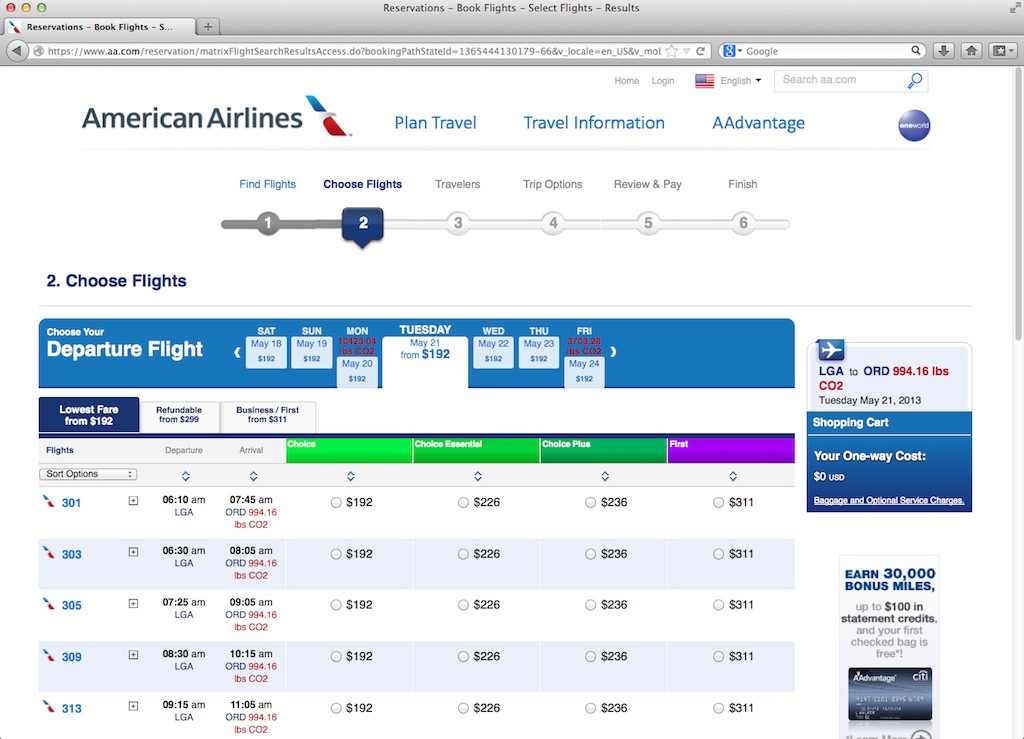Click the browser home icon
The width and height of the screenshot is (1024, 739).
coord(972,51)
